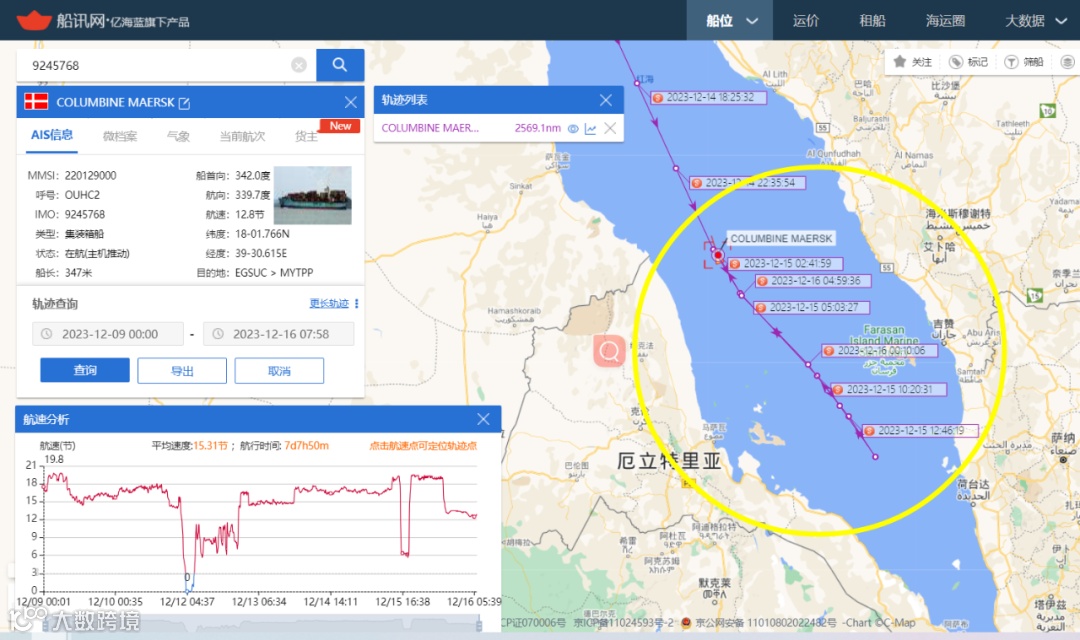Close the 轨迹列表 panel

click(605, 100)
